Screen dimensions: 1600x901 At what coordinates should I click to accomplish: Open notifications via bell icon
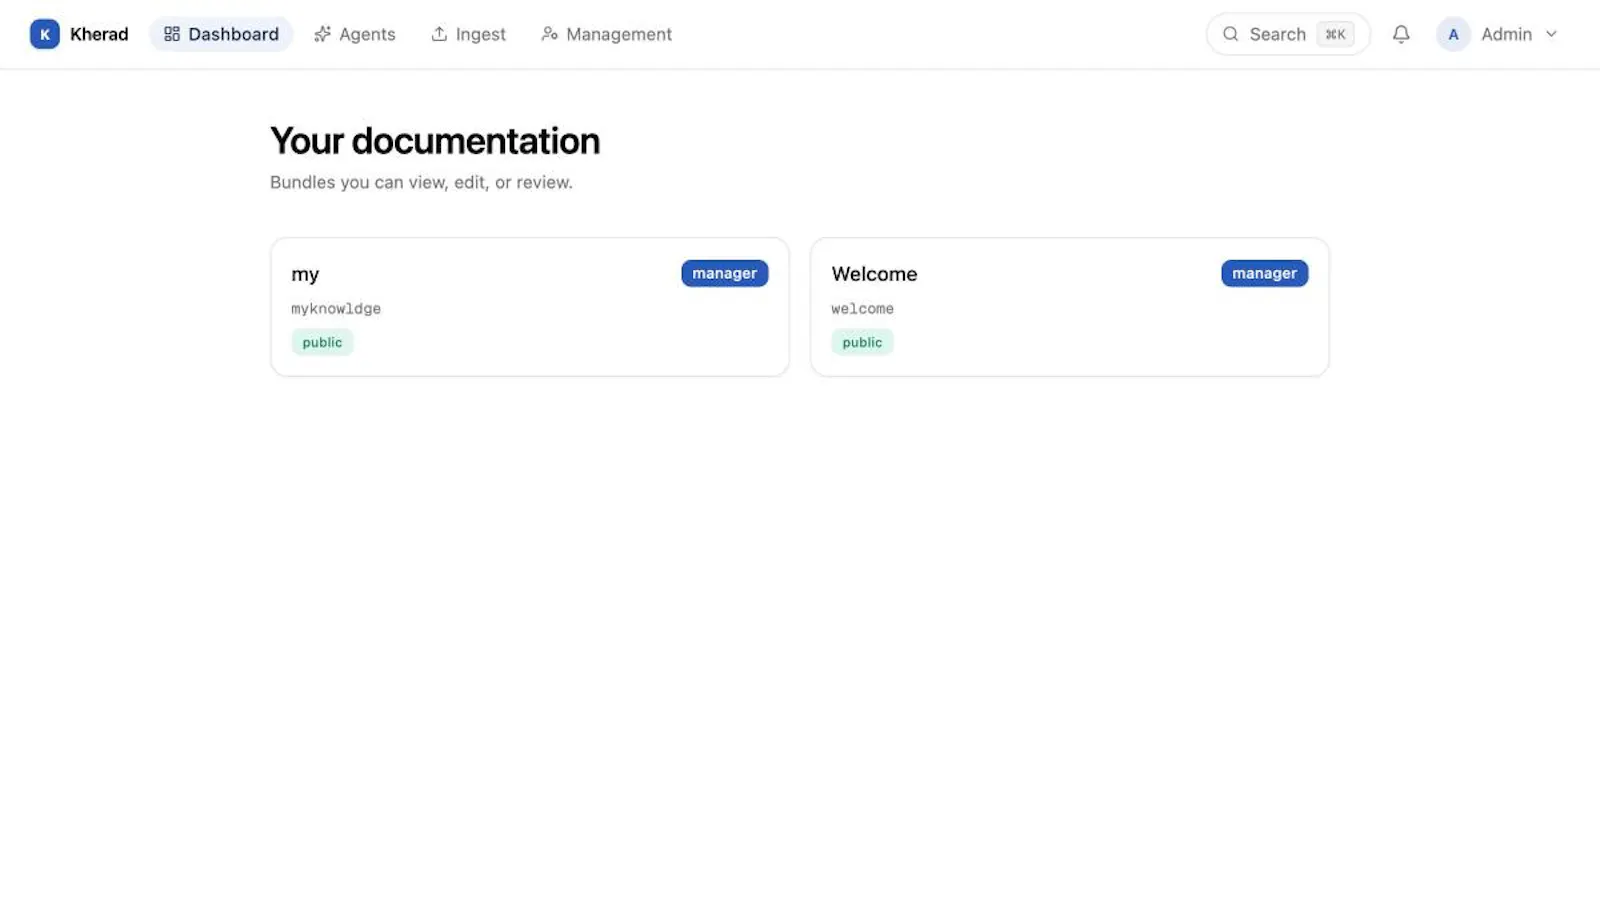pyautogui.click(x=1401, y=34)
